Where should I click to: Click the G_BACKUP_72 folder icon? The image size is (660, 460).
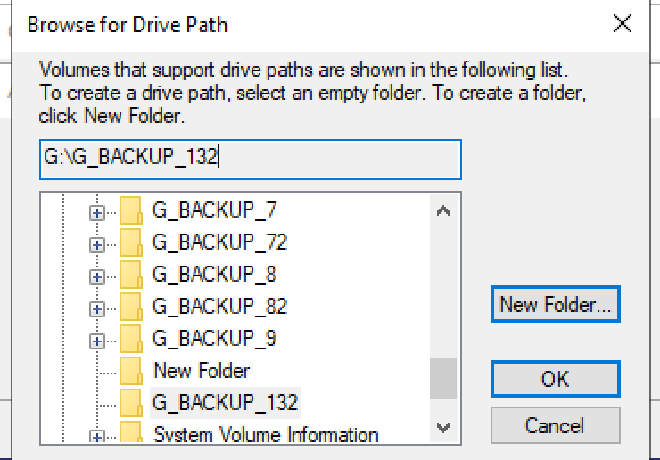coord(130,243)
